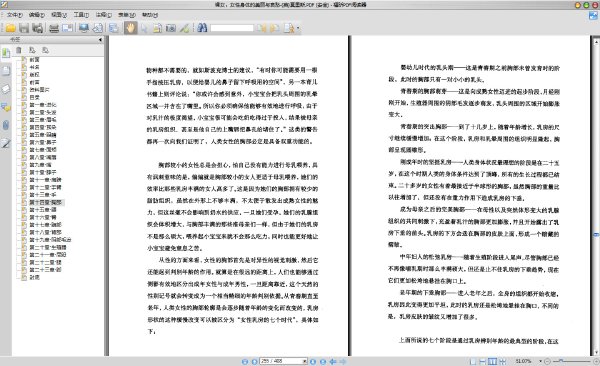This screenshot has height=366, width=600.
Task: Select the 第九章 bookmark
Action: 40,165
